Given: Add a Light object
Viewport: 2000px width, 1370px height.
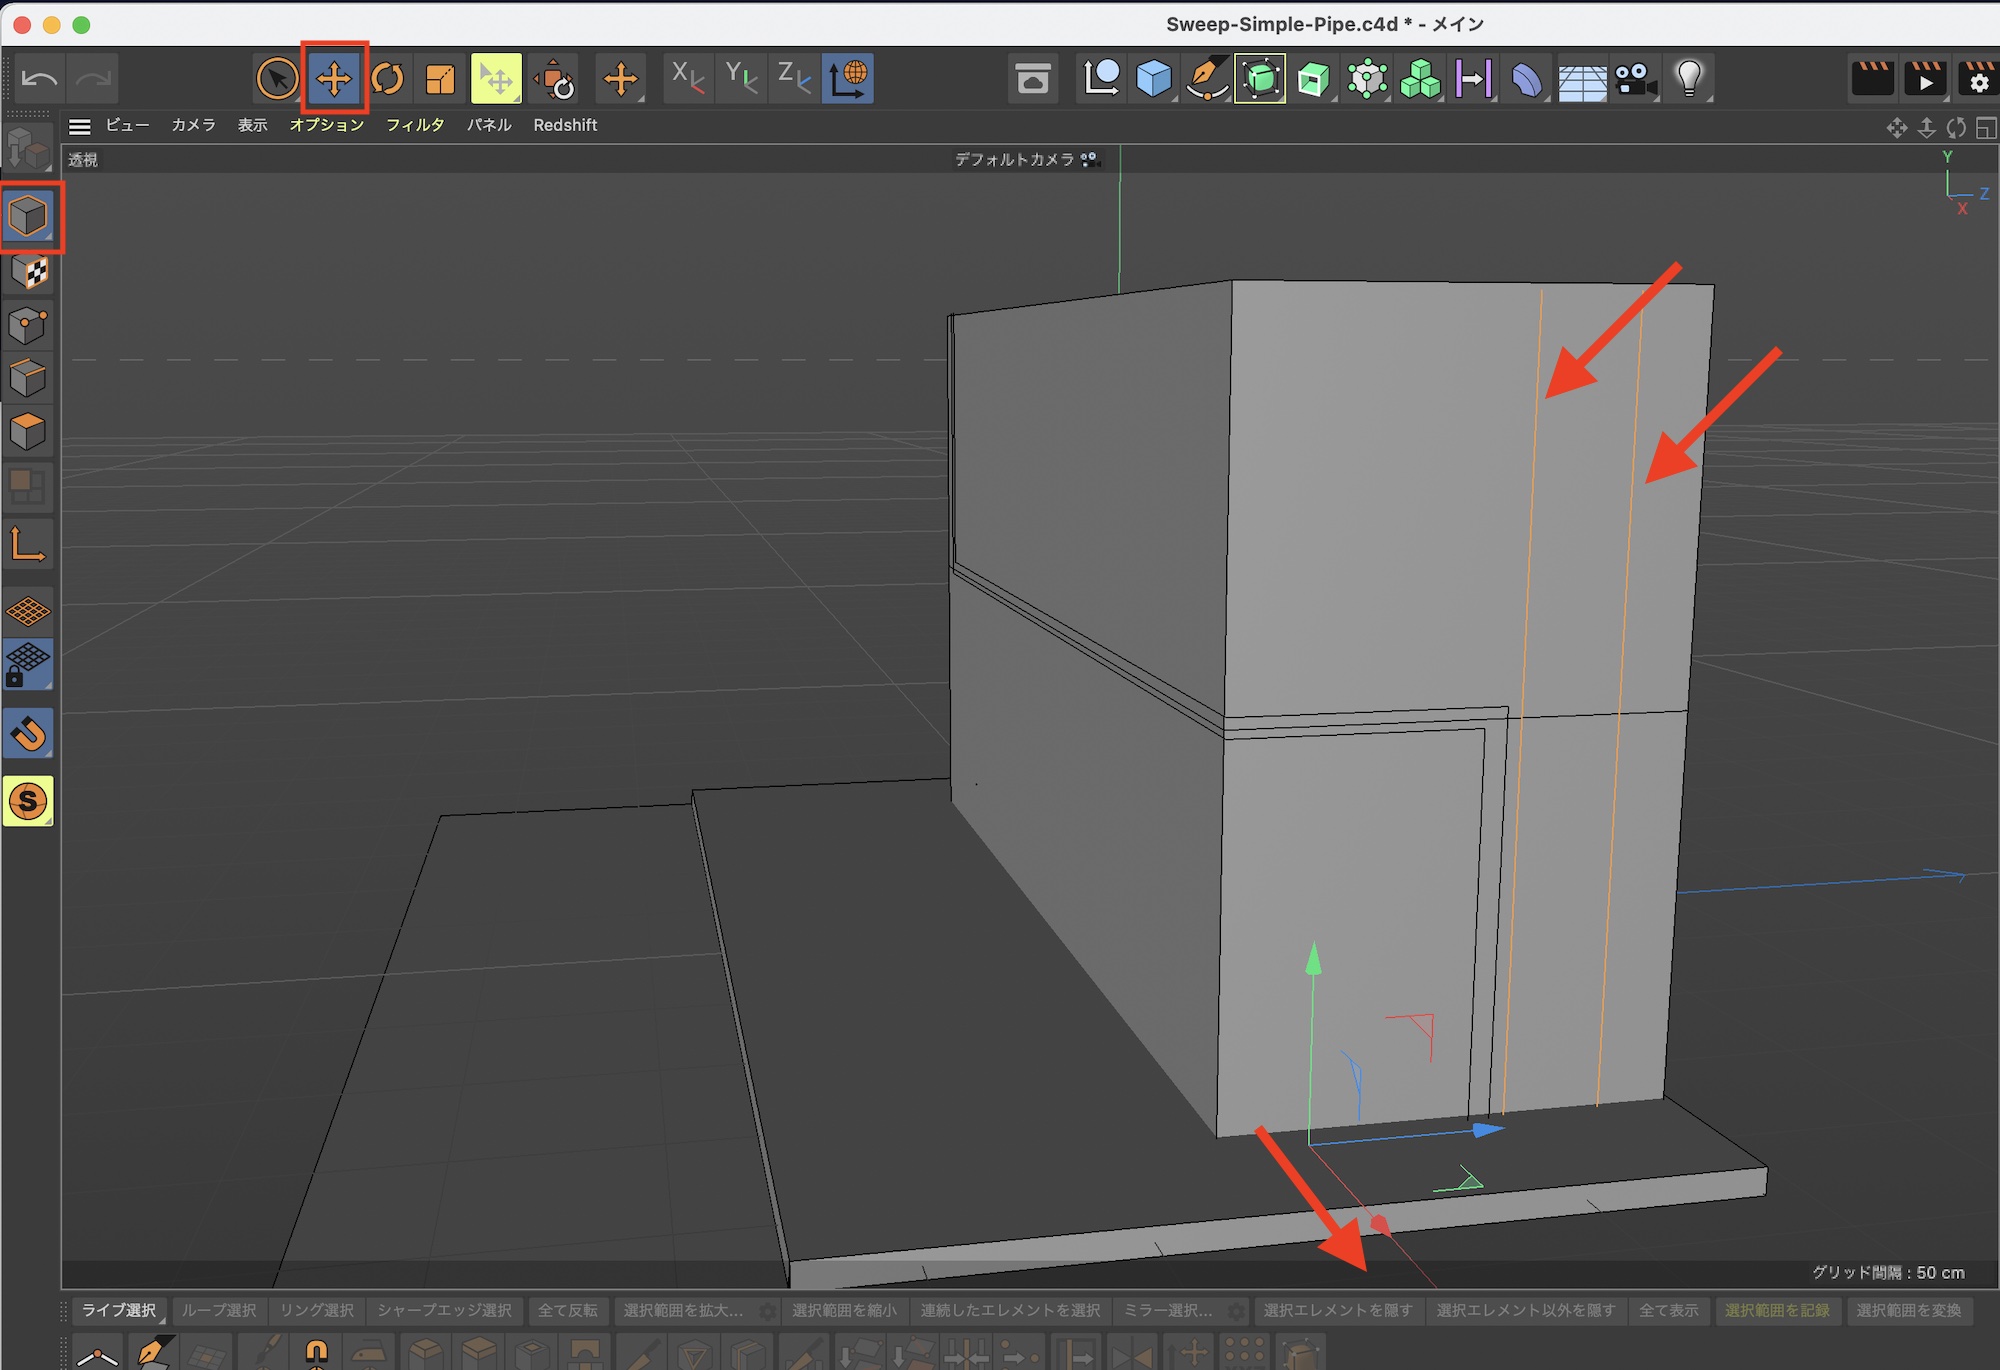Looking at the screenshot, I should click(1689, 78).
